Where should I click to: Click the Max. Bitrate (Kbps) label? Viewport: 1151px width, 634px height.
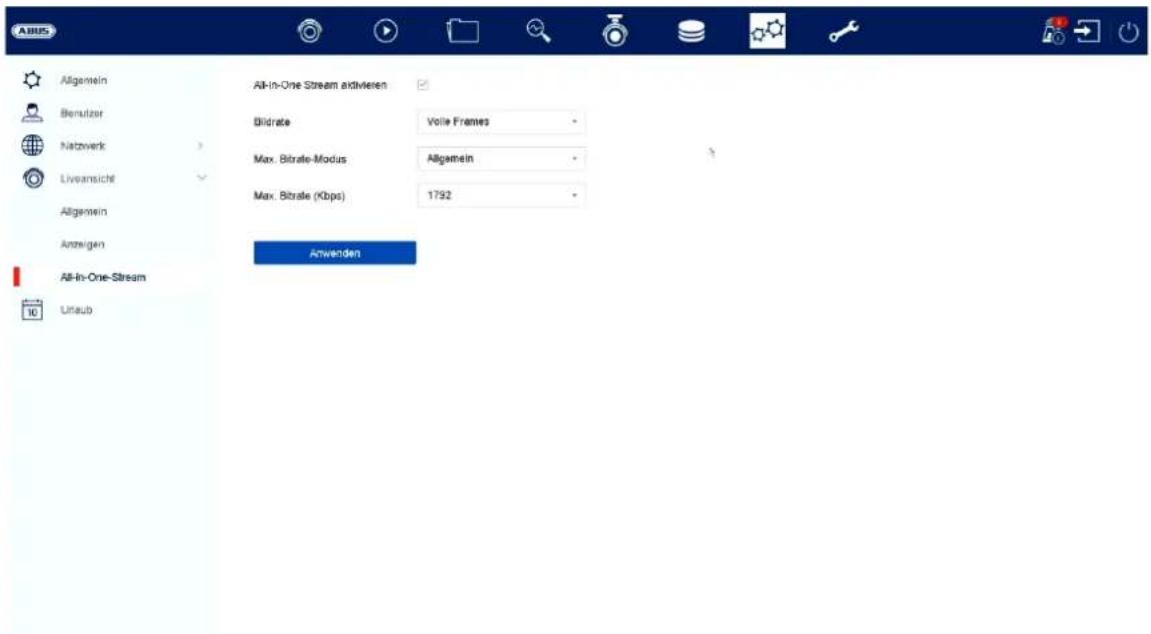tap(299, 195)
